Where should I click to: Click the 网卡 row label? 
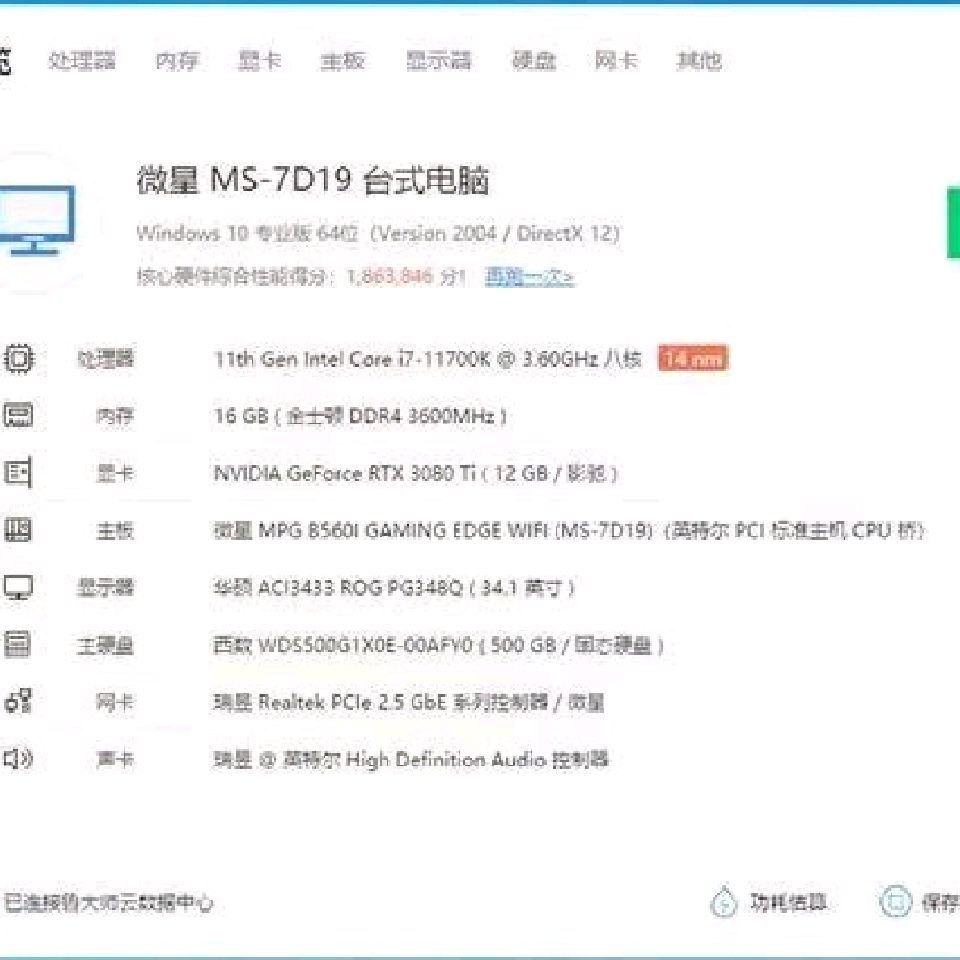pyautogui.click(x=114, y=702)
